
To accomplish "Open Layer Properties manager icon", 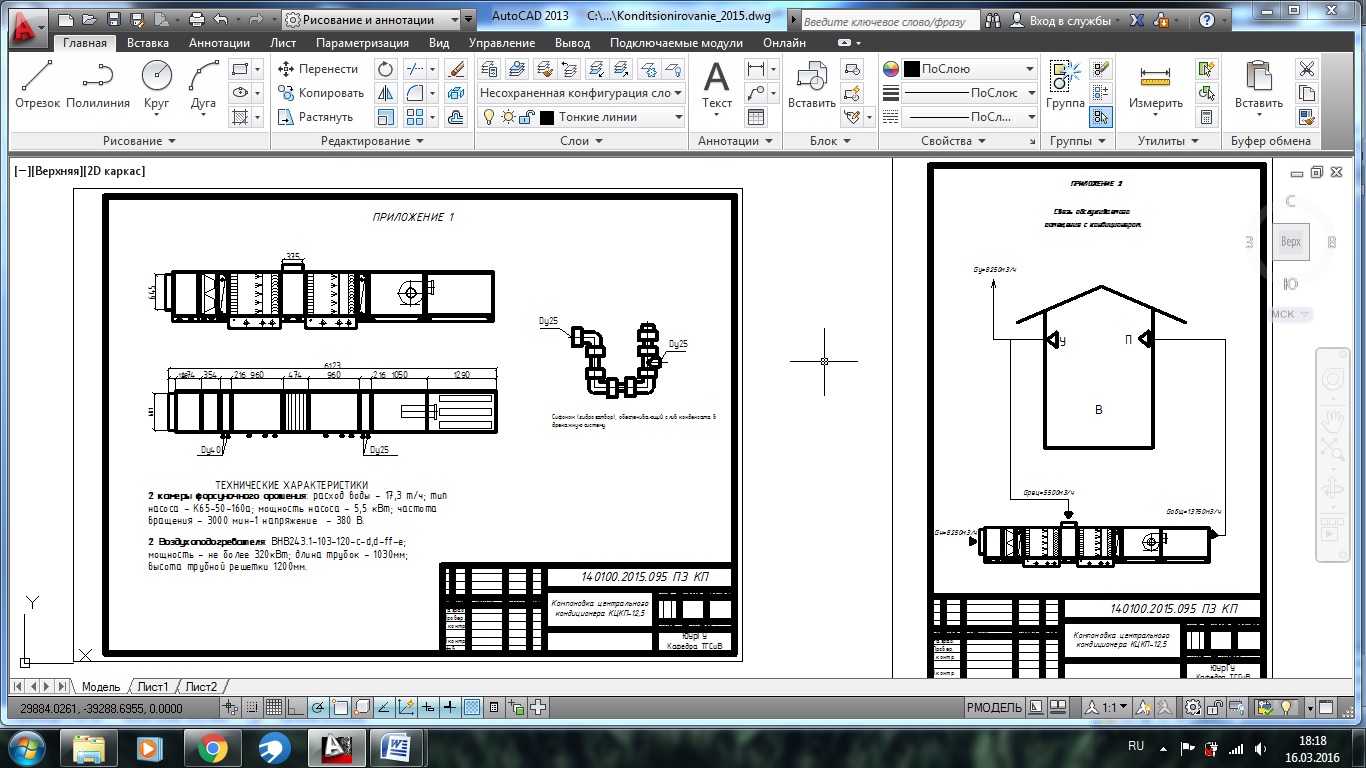I will [x=489, y=69].
